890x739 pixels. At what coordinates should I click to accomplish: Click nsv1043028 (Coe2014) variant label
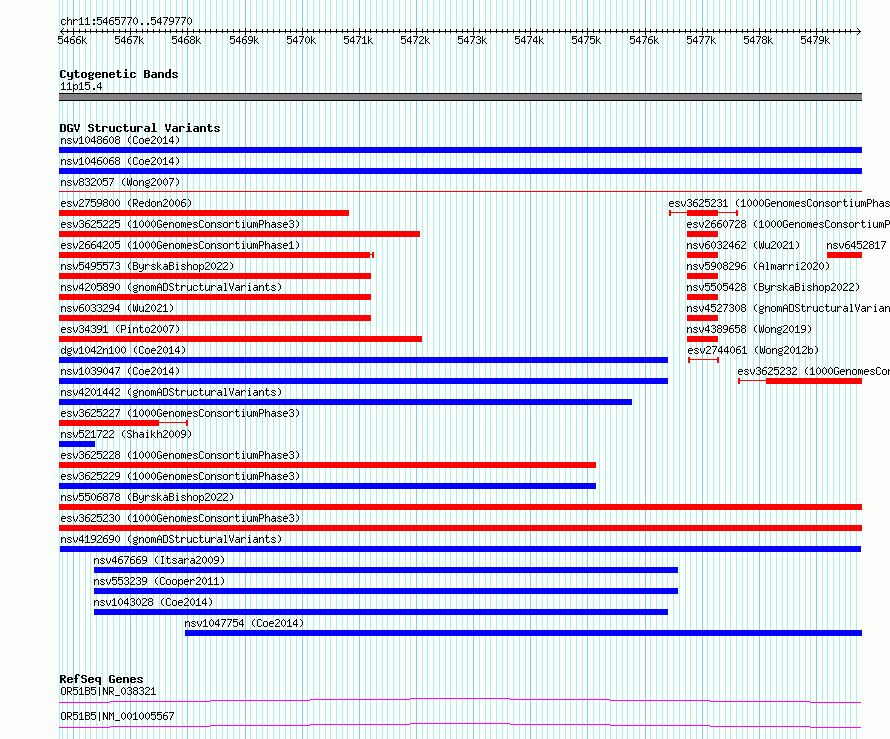tap(153, 602)
